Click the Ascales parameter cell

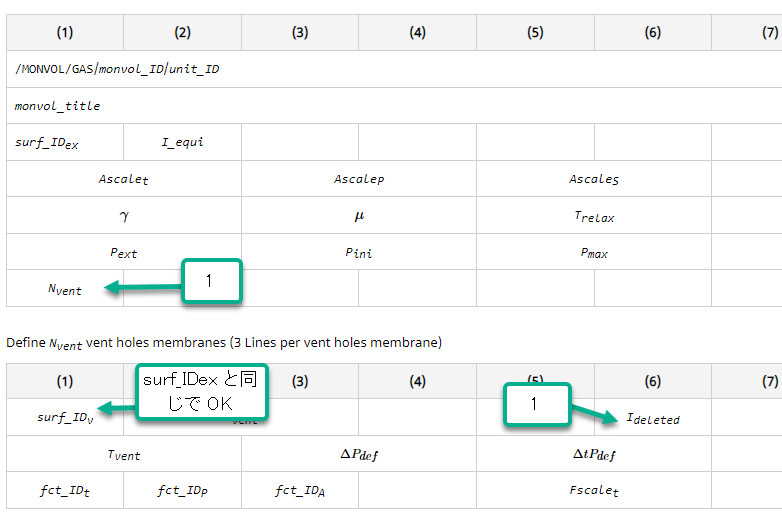click(x=594, y=179)
